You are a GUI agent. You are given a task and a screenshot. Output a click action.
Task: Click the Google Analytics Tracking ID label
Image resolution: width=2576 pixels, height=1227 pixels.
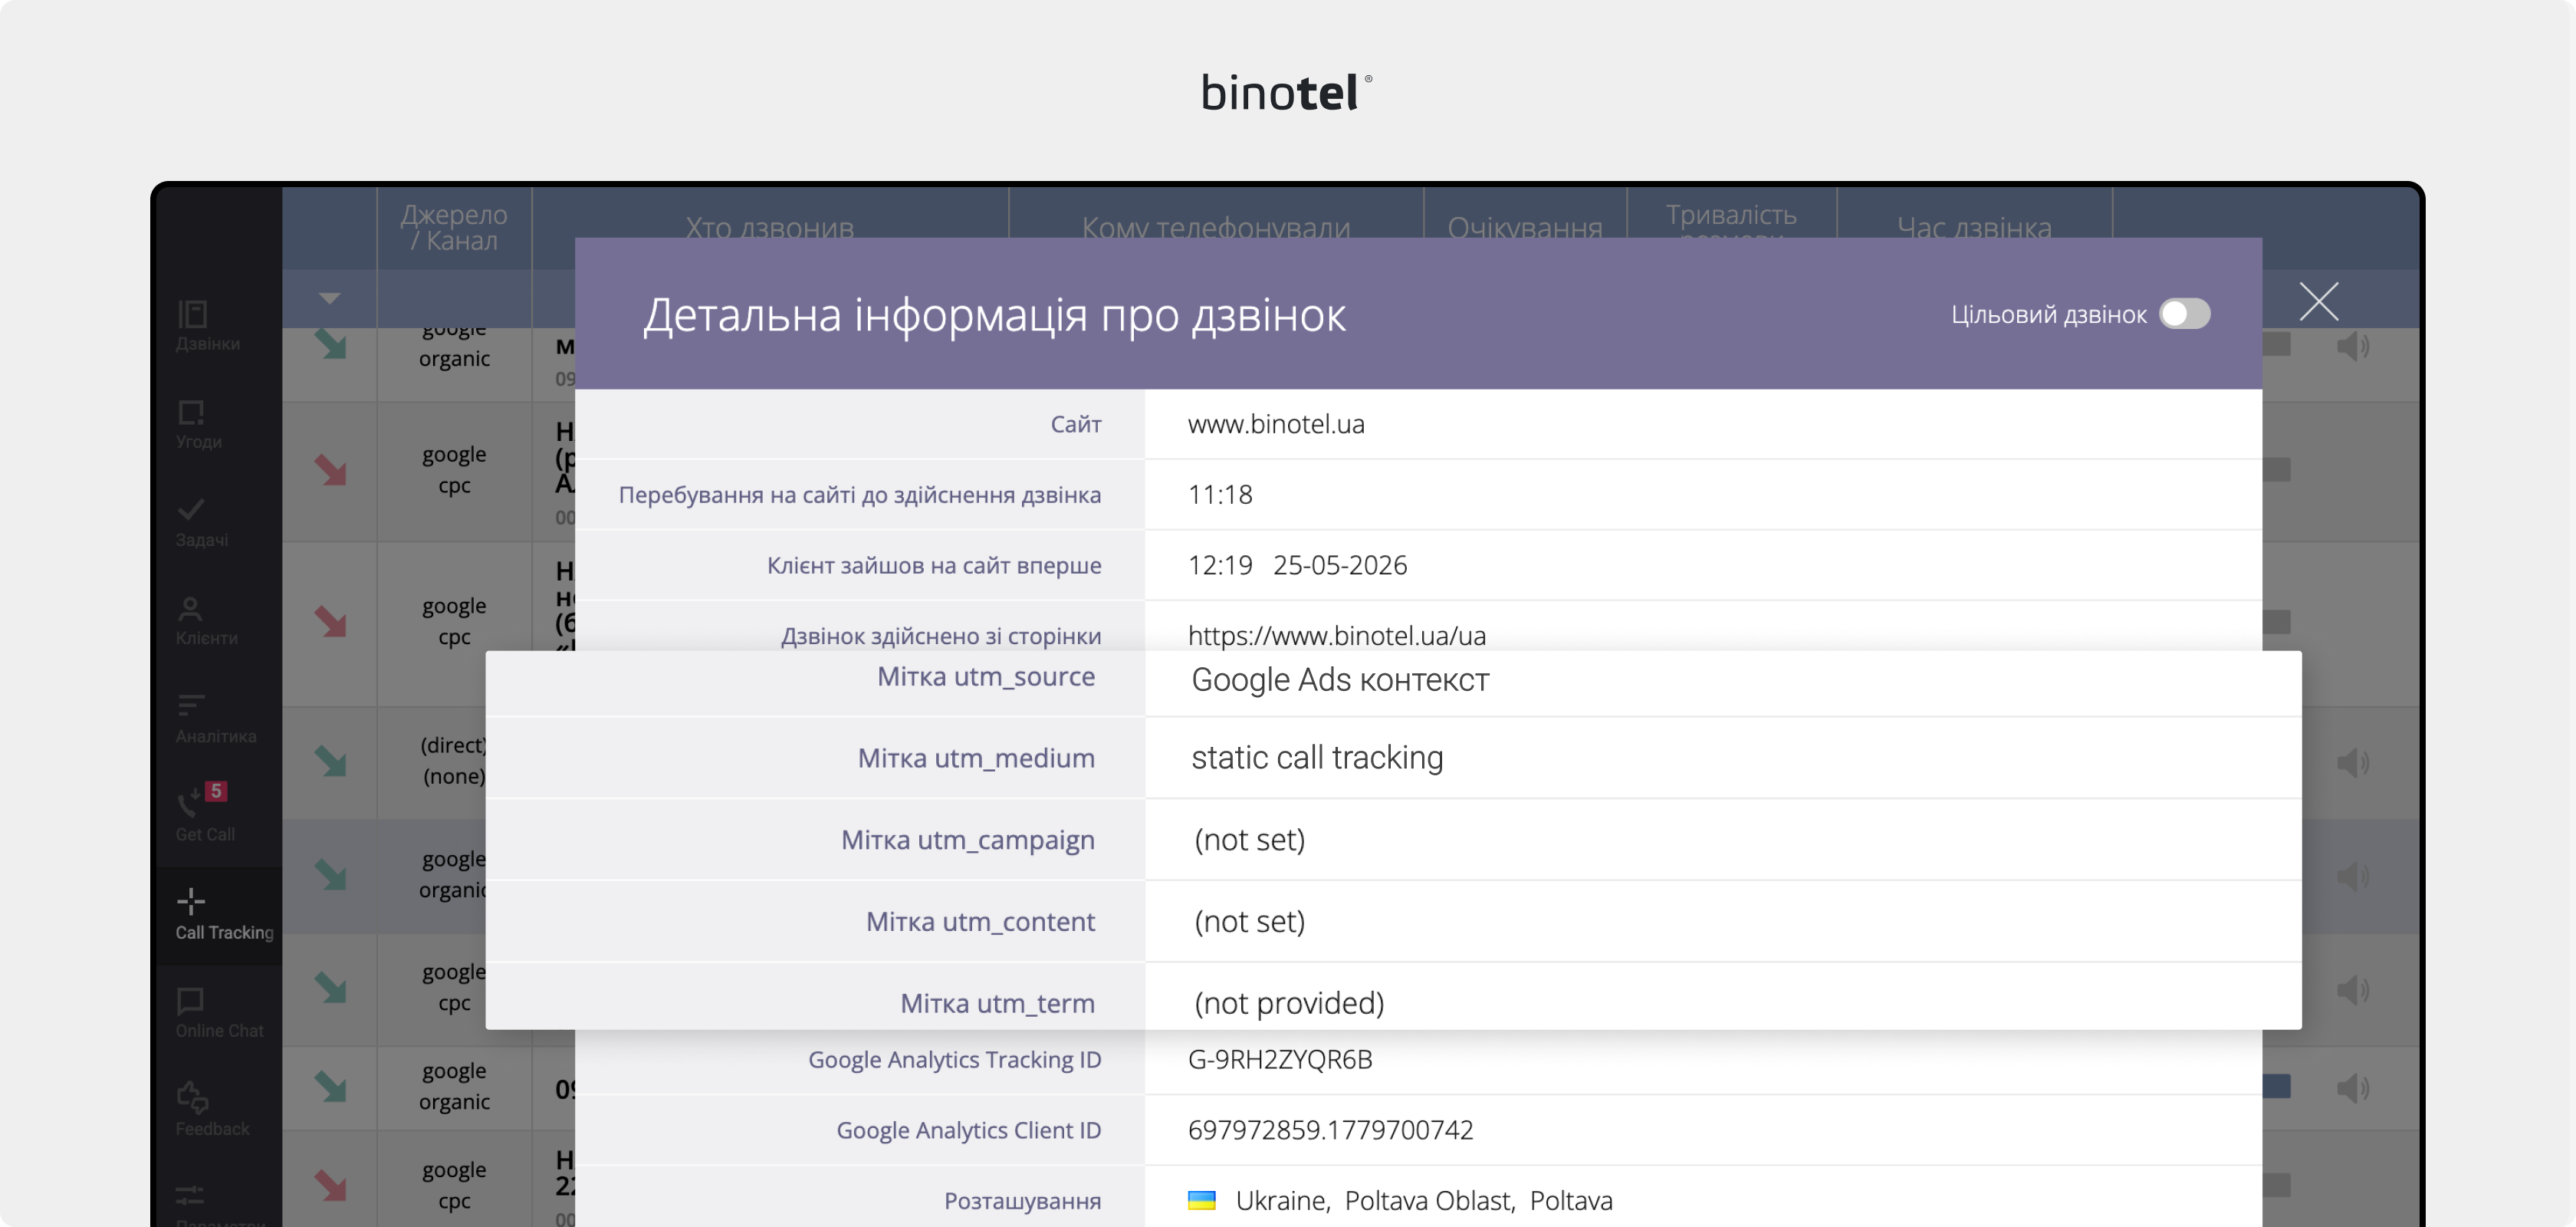point(954,1059)
